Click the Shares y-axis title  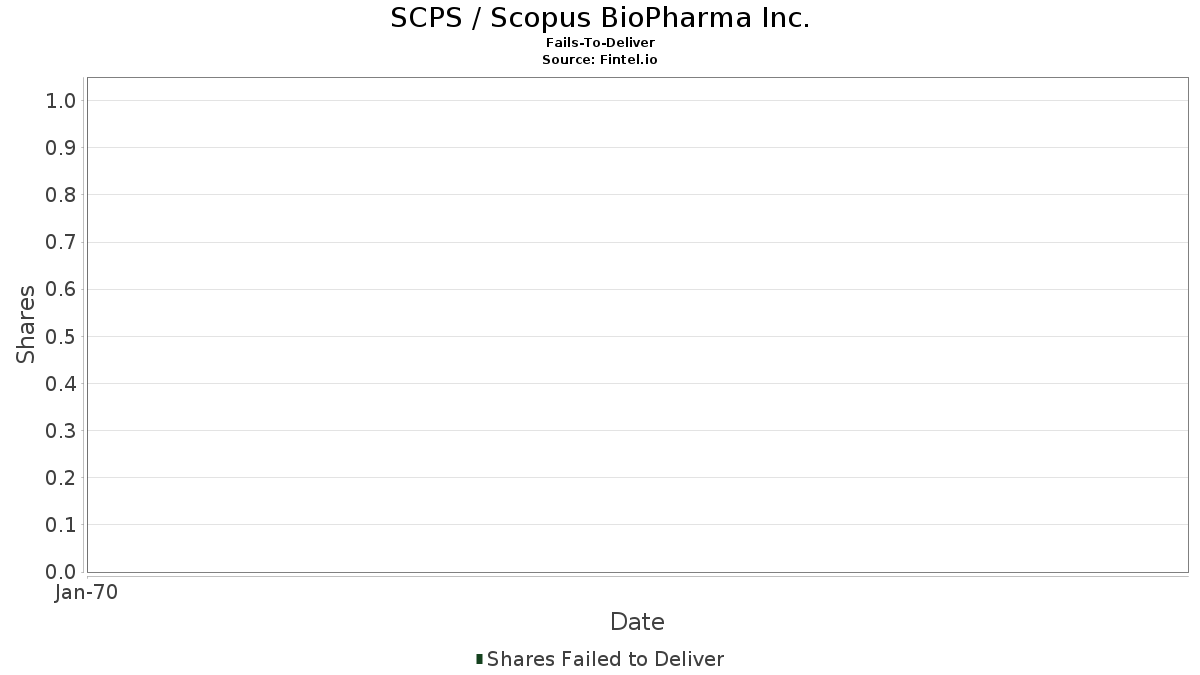pos(27,324)
